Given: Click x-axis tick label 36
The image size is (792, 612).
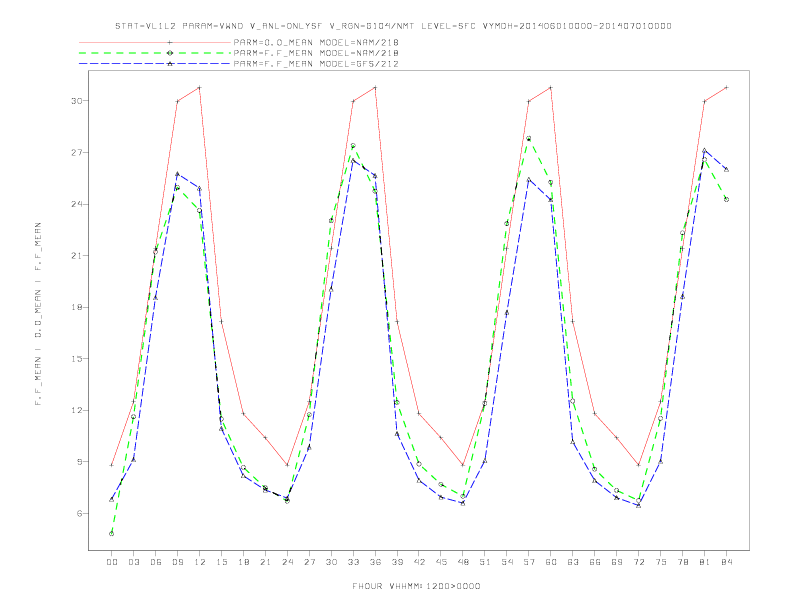Looking at the screenshot, I should click(x=375, y=562).
